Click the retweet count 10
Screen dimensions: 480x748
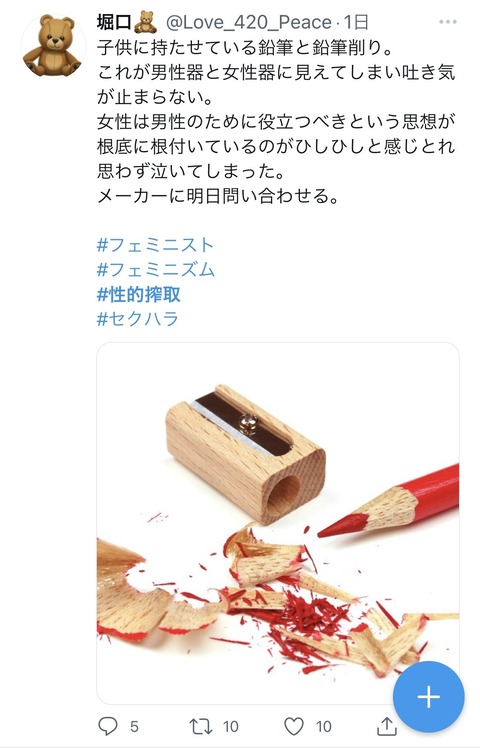tap(230, 727)
